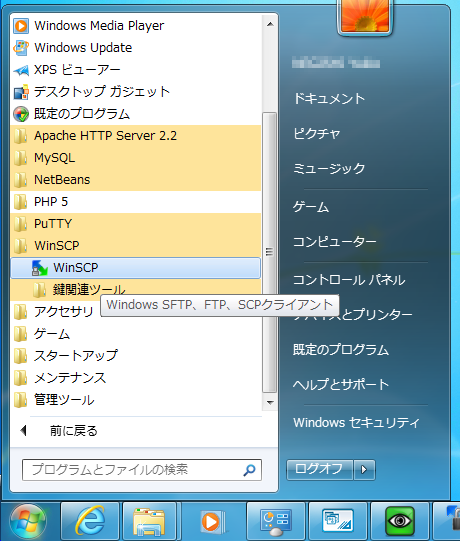
Task: Expand the PuTTY folder
Action: (x=136, y=224)
